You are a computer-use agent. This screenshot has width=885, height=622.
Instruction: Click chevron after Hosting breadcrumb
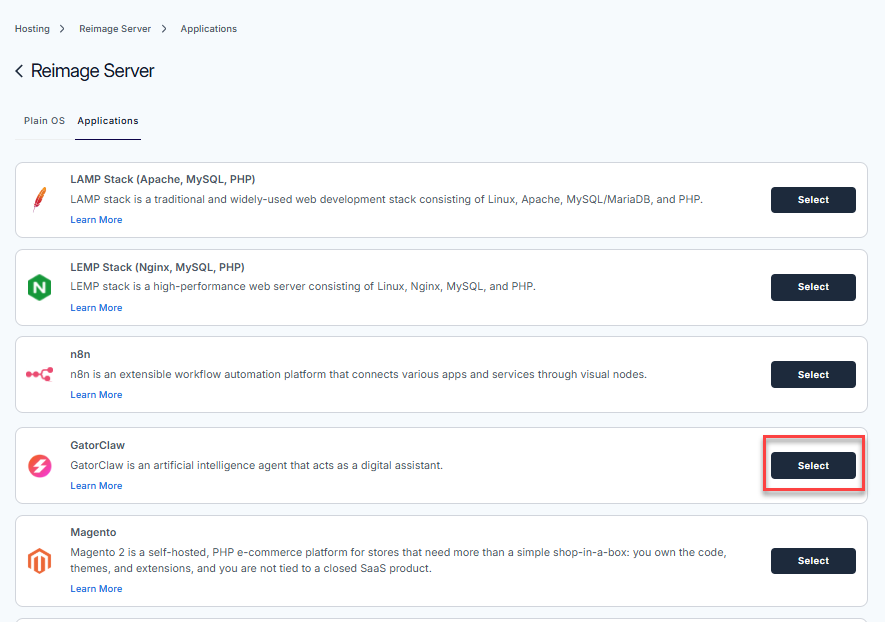click(x=62, y=29)
